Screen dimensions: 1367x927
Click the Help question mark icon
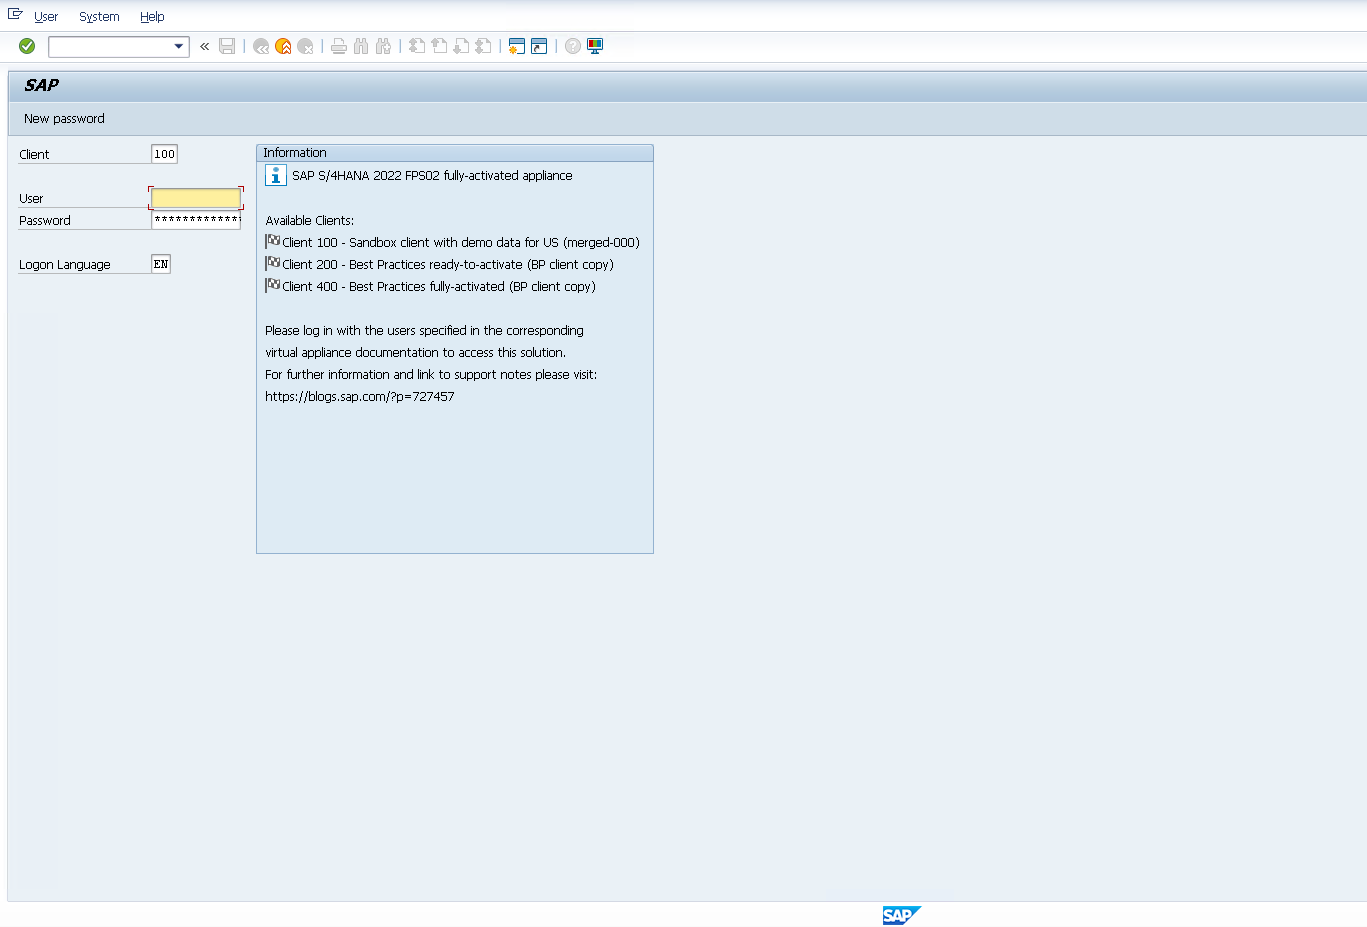[x=573, y=46]
